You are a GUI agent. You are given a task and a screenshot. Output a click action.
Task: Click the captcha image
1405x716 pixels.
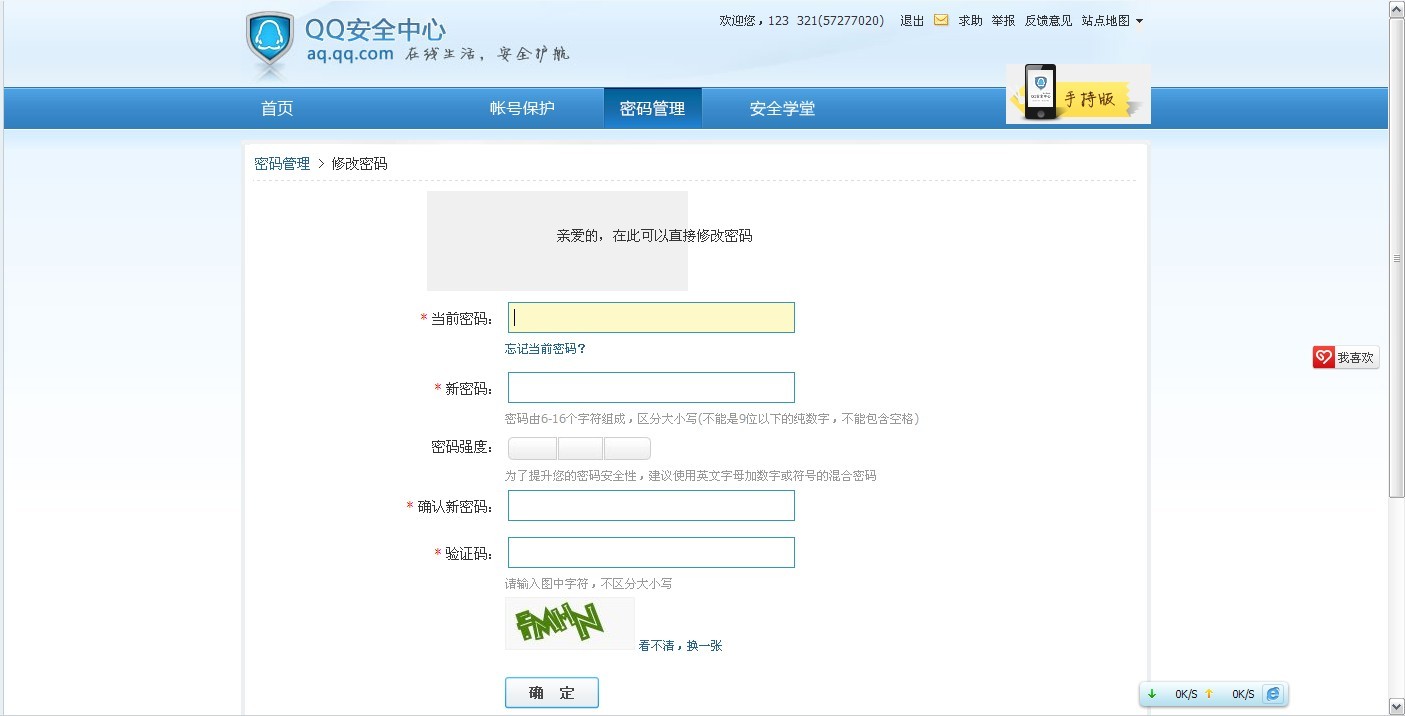point(570,624)
